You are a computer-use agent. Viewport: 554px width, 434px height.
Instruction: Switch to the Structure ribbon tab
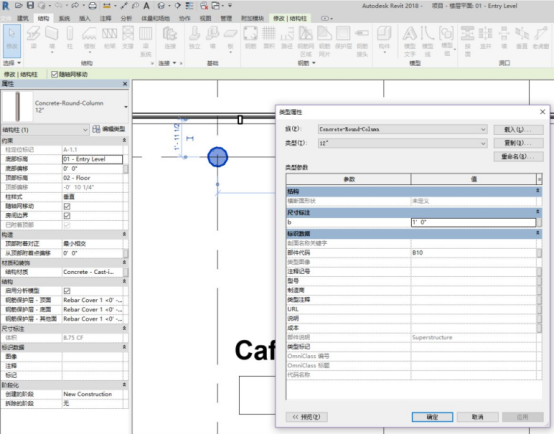[43, 18]
